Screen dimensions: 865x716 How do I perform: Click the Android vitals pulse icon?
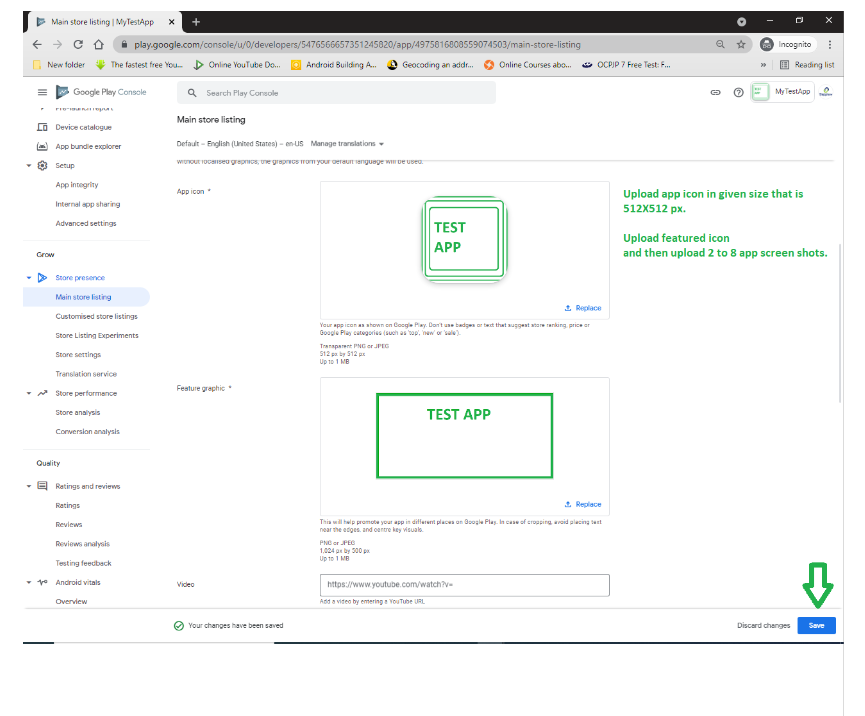click(x=42, y=583)
